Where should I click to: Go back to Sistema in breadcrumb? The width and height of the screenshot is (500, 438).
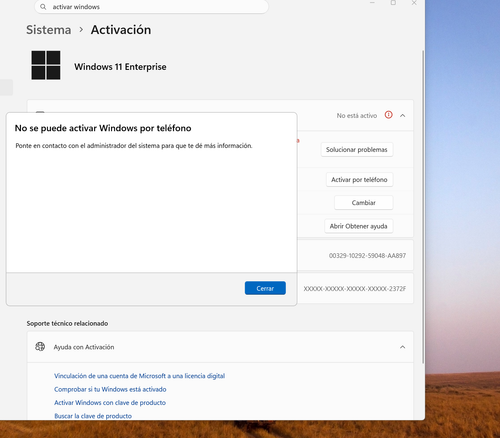click(x=49, y=30)
